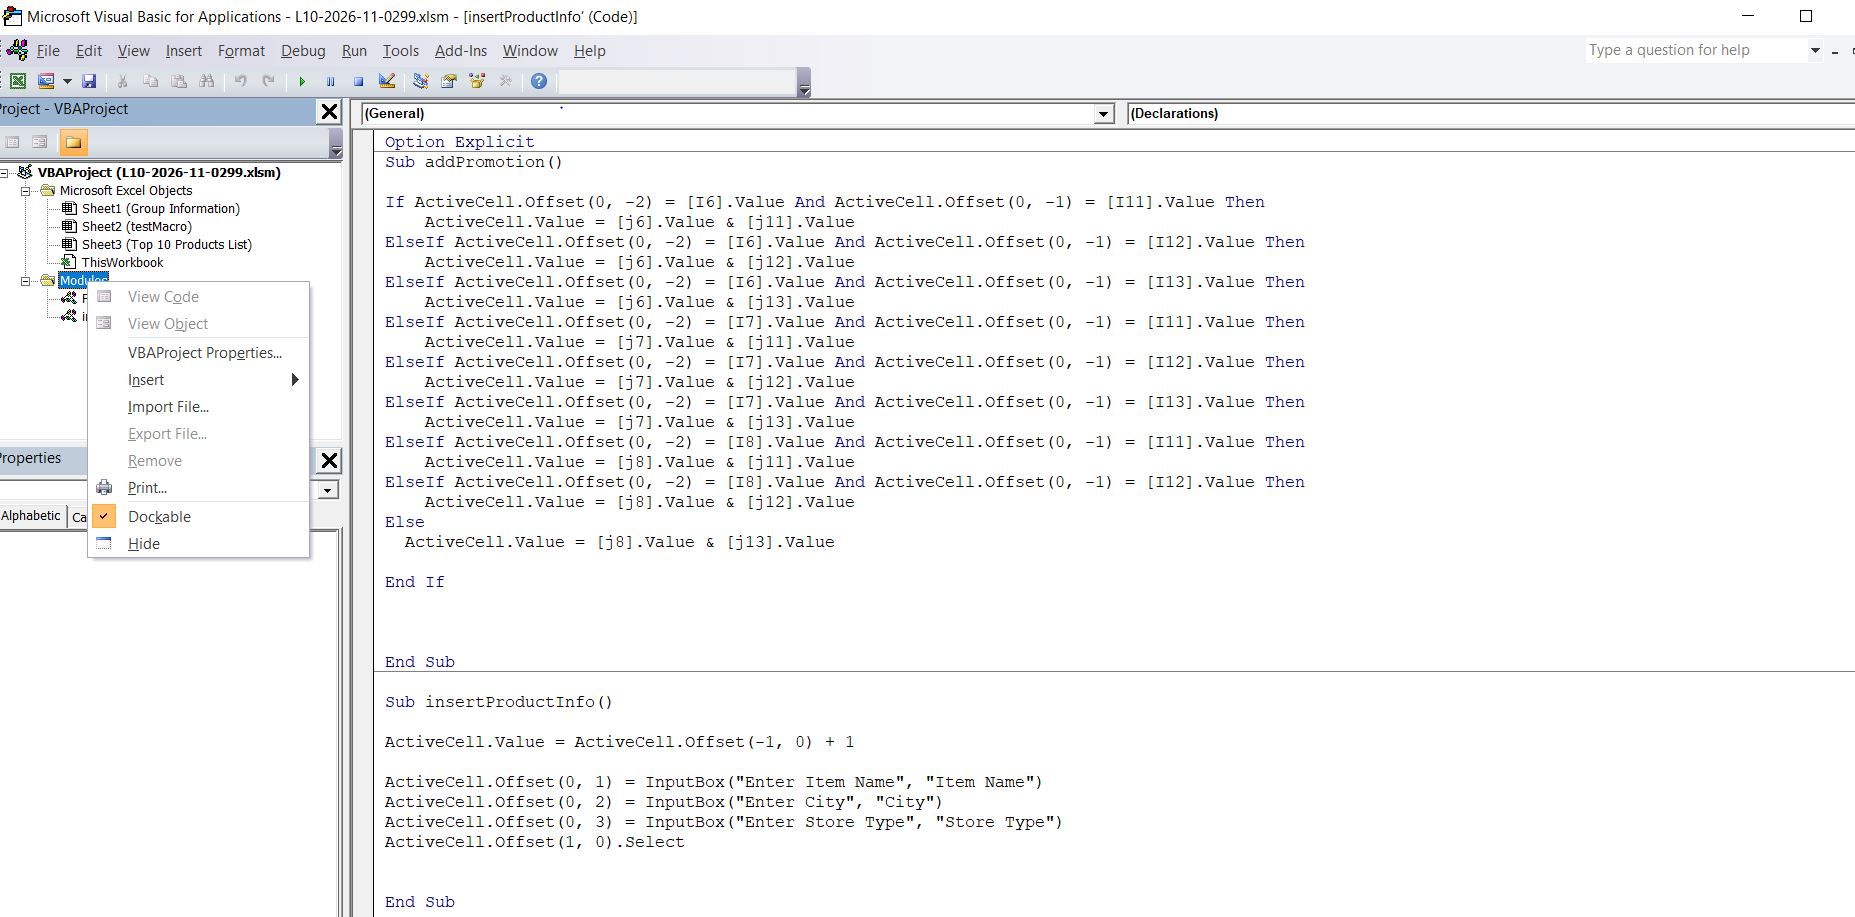Image resolution: width=1855 pixels, height=917 pixels.
Task: Select the Save toolbar icon
Action: [90, 82]
